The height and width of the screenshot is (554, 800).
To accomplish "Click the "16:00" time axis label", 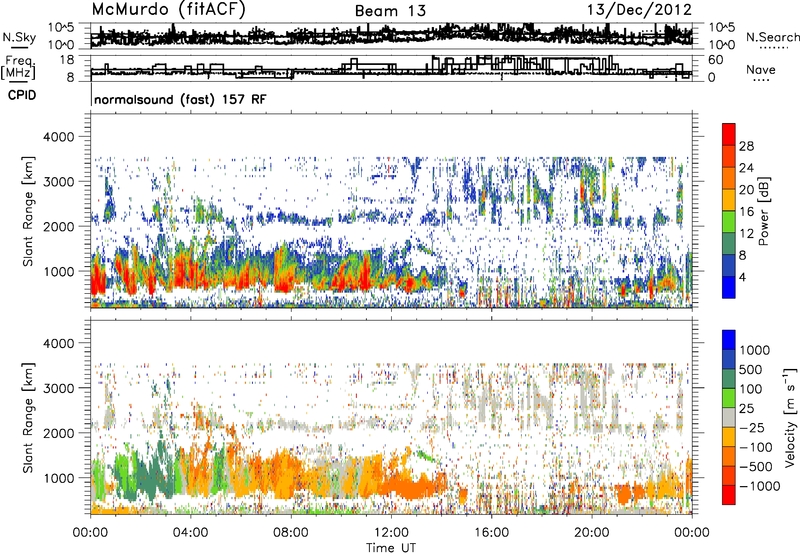I will pyautogui.click(x=491, y=533).
